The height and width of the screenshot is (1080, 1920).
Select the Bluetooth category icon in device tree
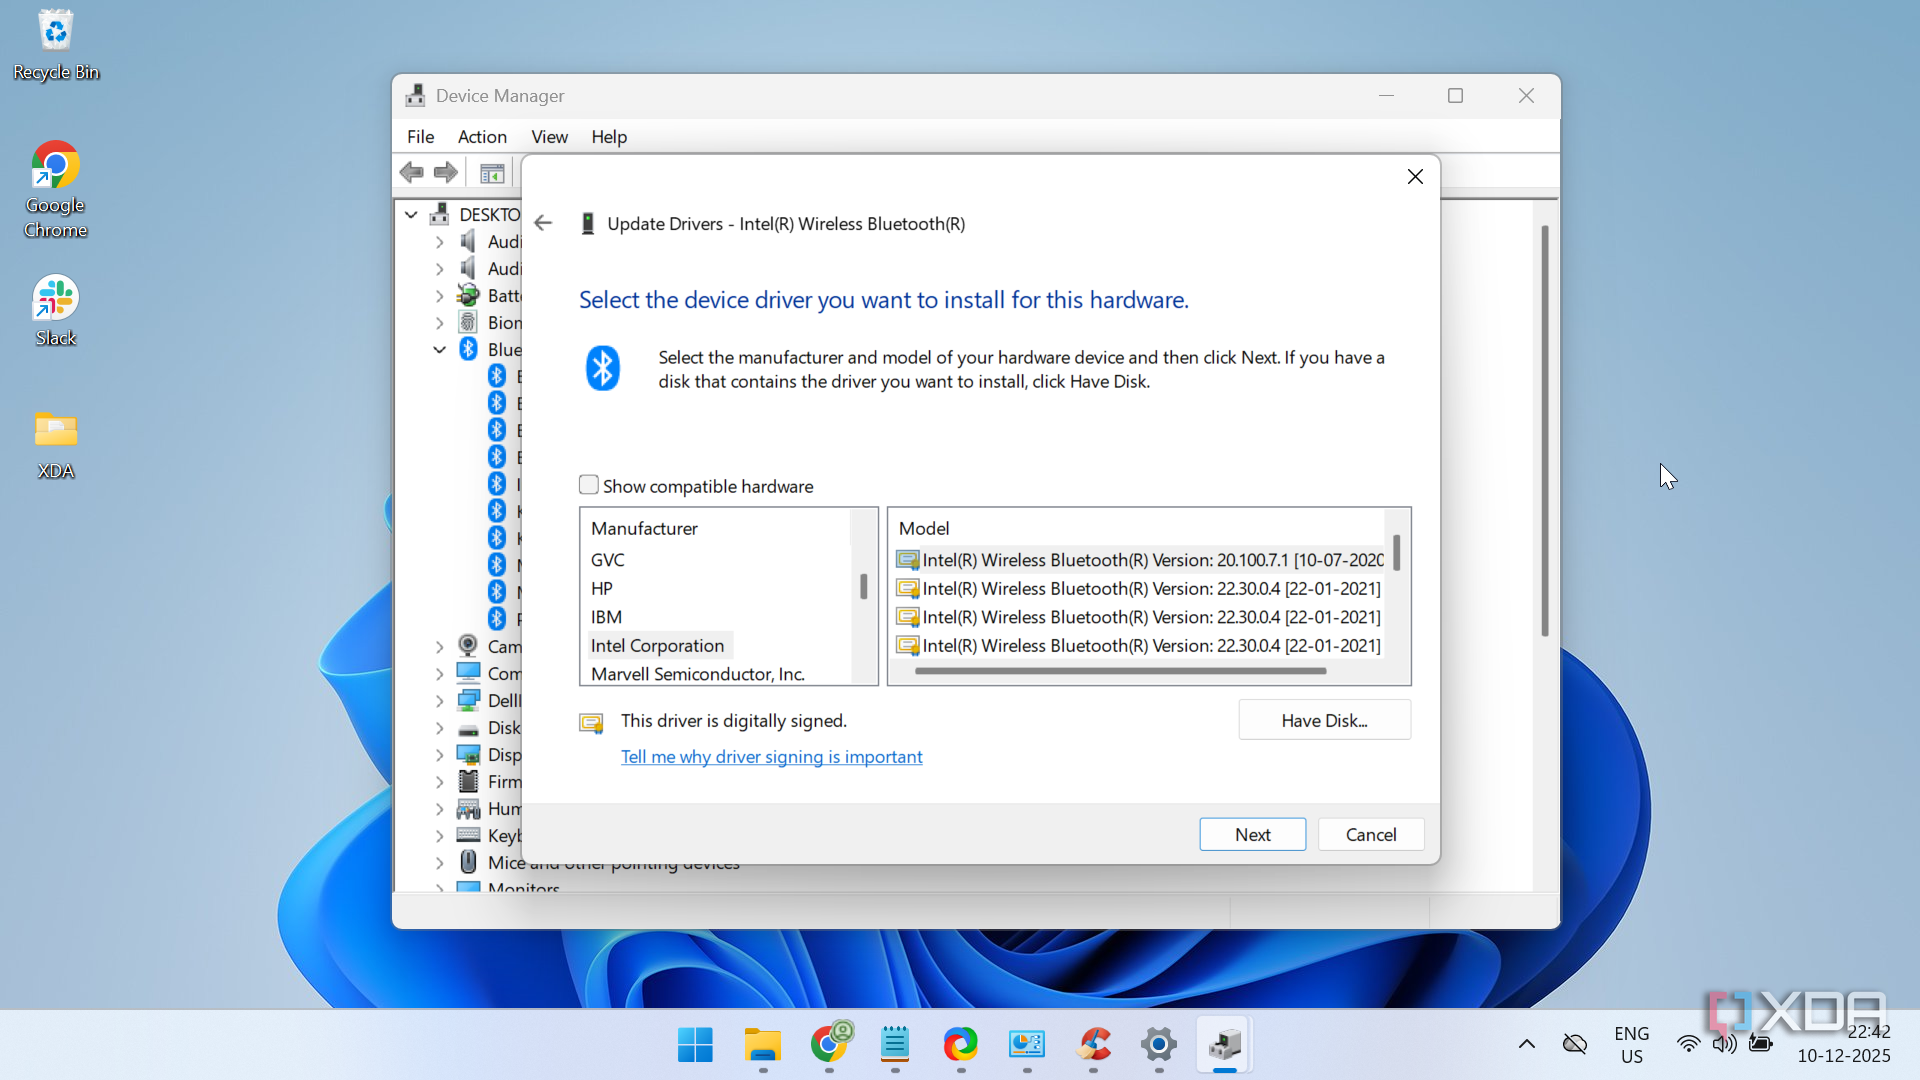[x=468, y=349]
